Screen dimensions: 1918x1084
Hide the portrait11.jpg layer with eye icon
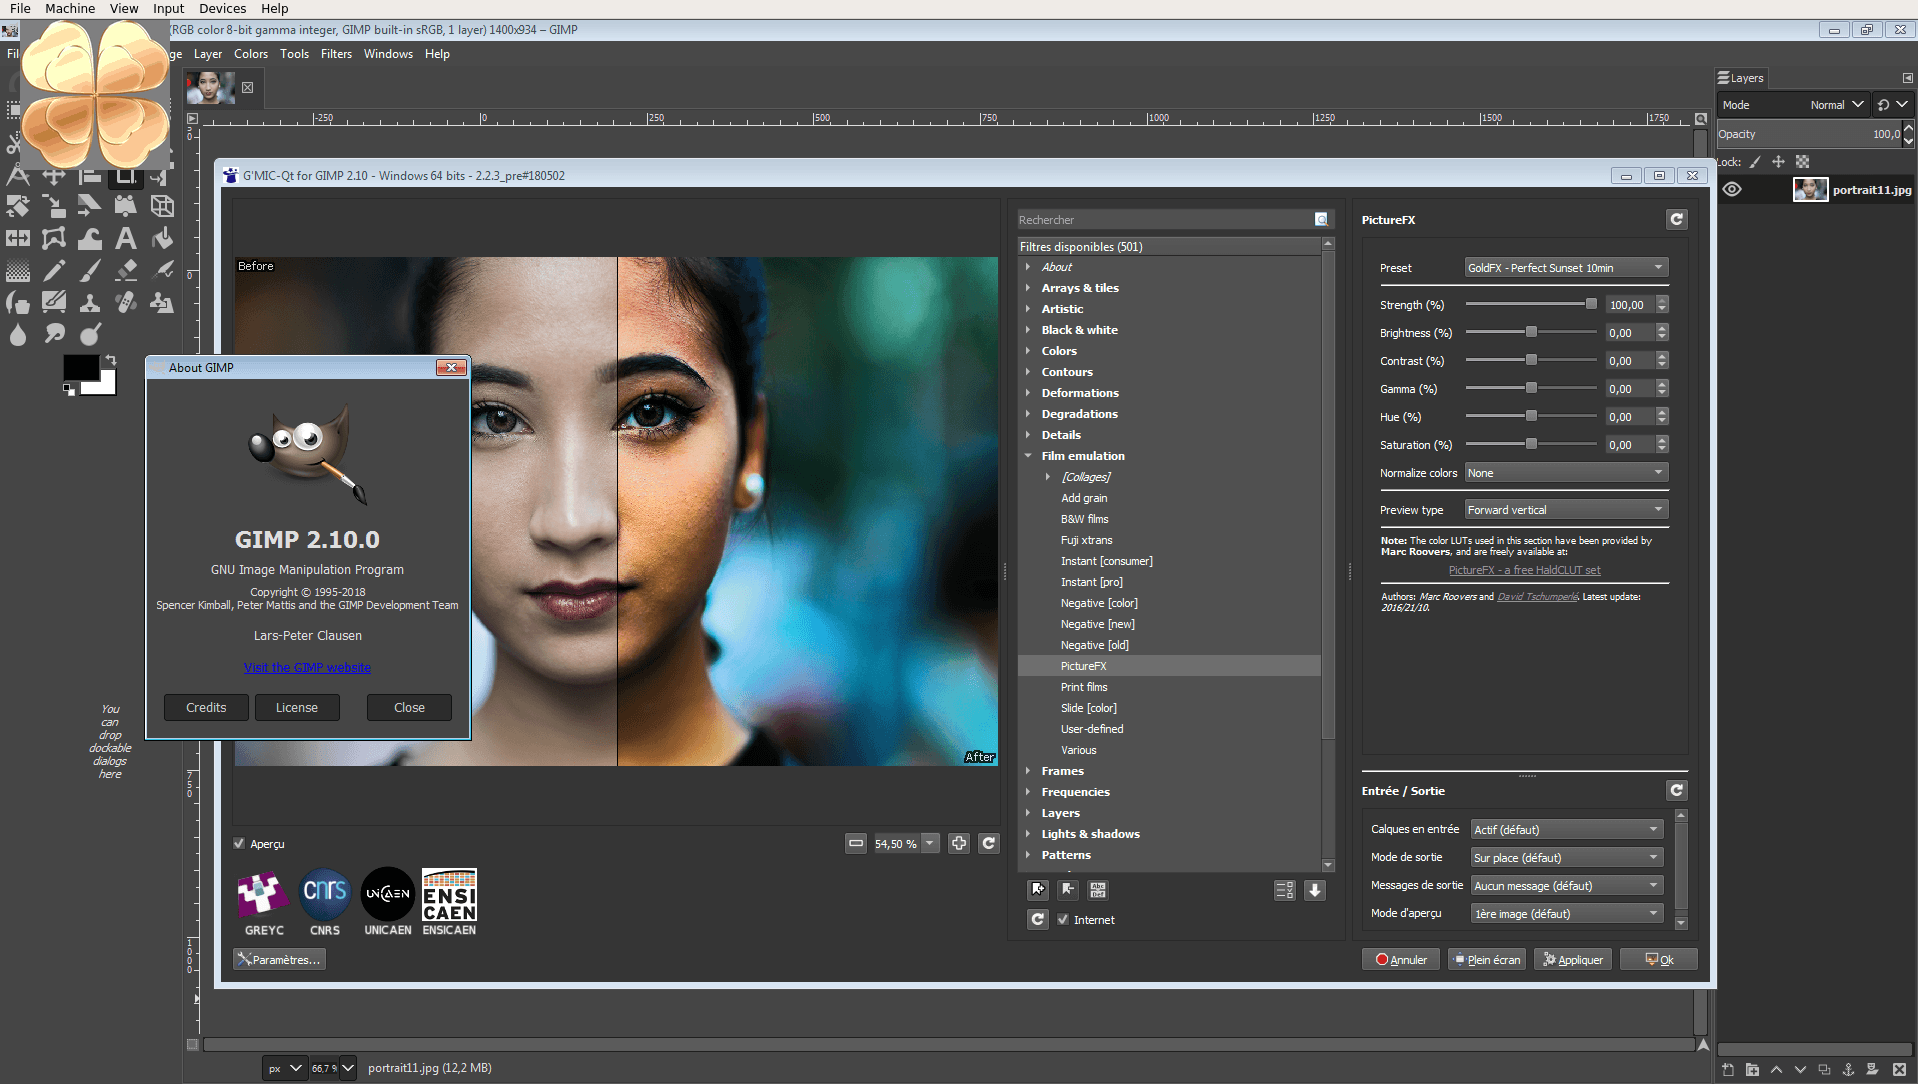click(1732, 189)
